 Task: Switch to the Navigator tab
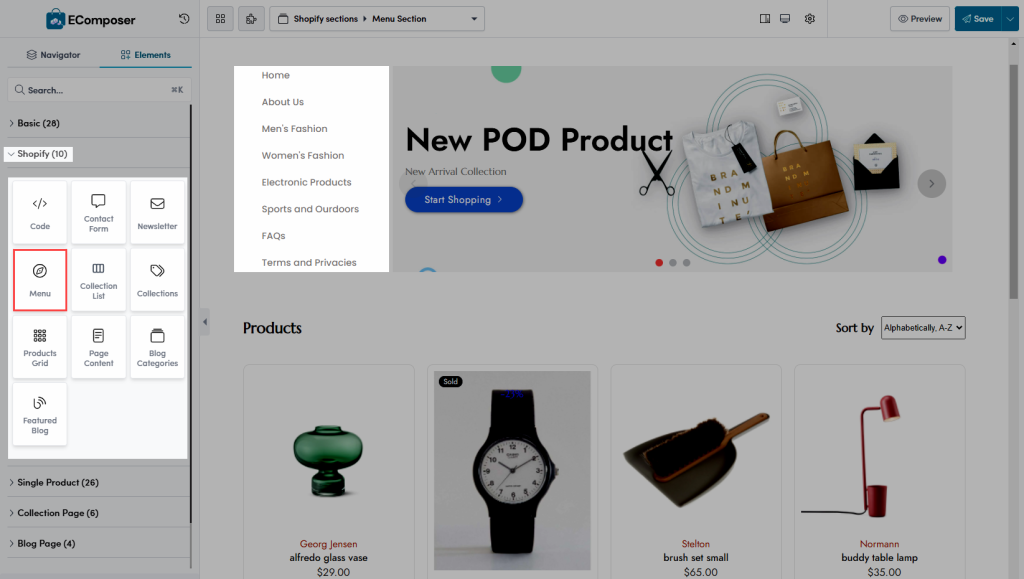pyautogui.click(x=54, y=55)
